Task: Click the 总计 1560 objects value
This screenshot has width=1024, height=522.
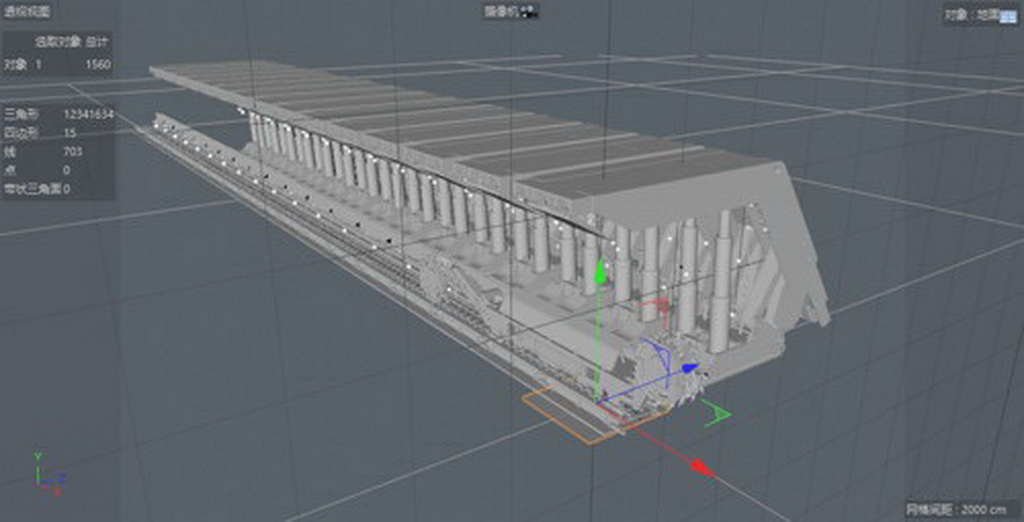Action: 98,64
